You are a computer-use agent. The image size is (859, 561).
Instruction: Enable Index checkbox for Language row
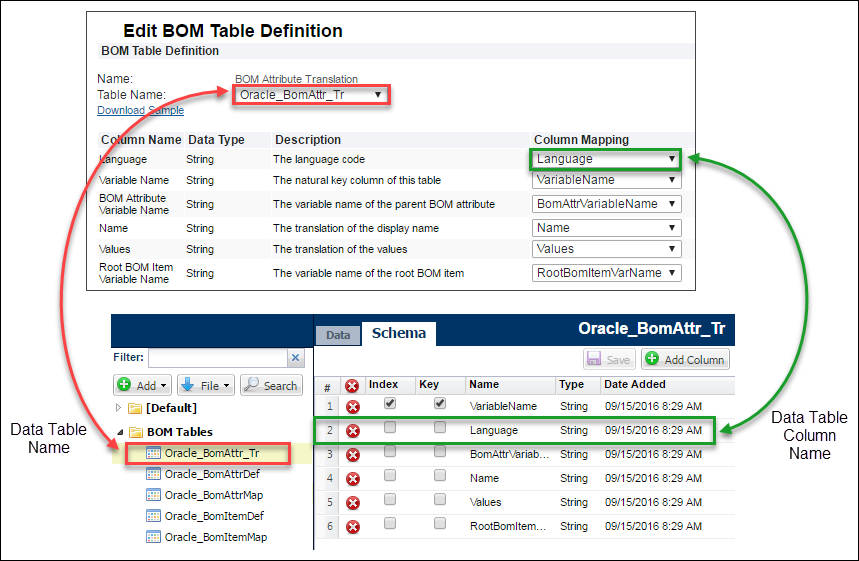point(390,427)
